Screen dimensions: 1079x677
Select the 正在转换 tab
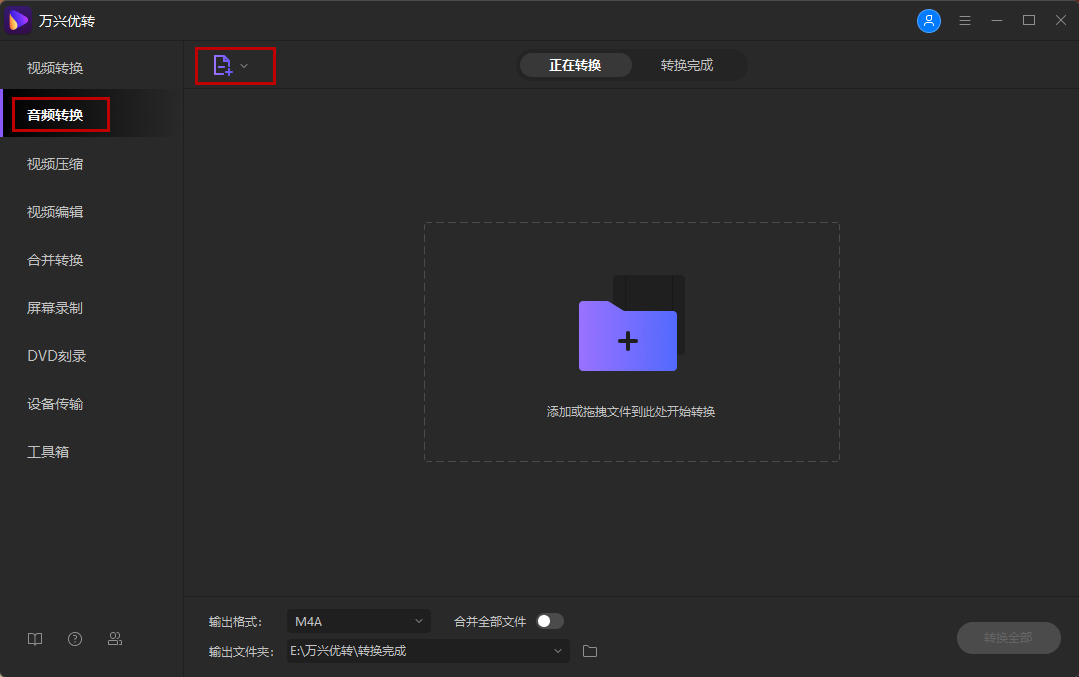pos(575,64)
